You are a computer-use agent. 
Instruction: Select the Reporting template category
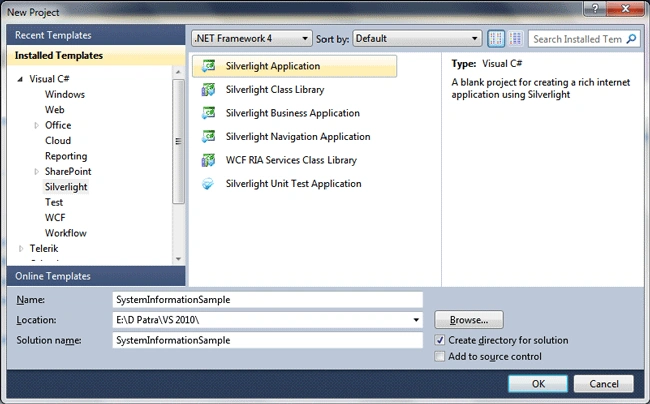(x=66, y=156)
